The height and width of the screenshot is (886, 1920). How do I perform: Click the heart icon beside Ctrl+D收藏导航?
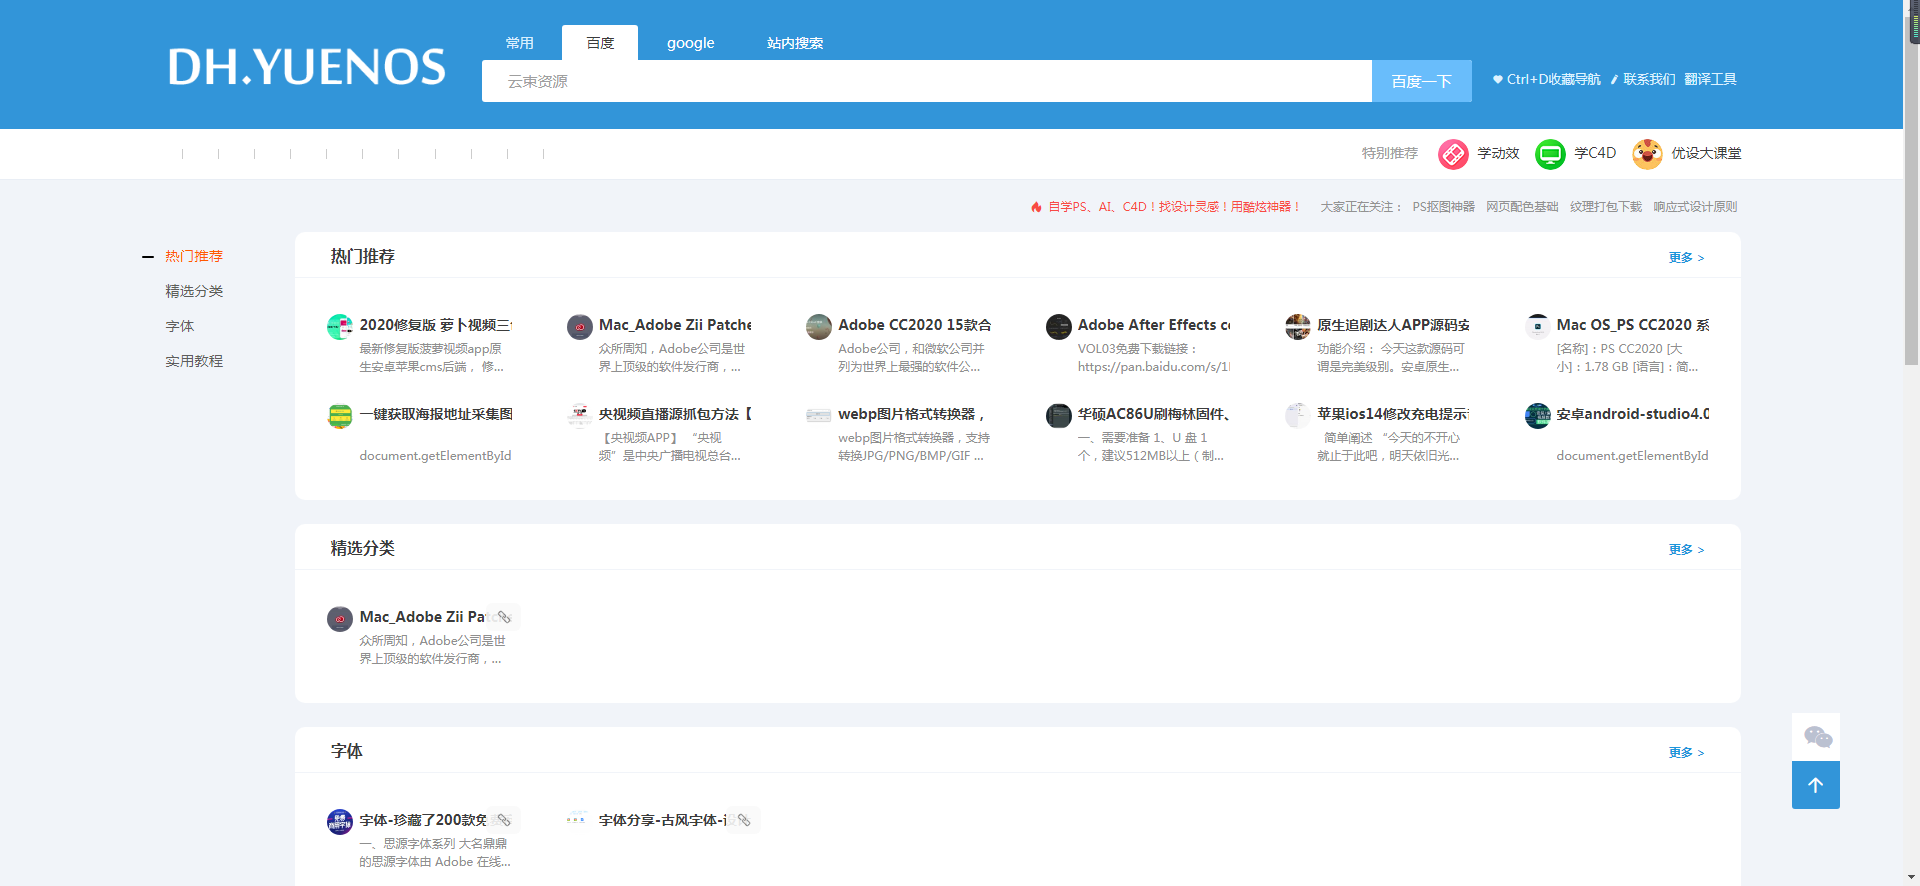pyautogui.click(x=1498, y=80)
